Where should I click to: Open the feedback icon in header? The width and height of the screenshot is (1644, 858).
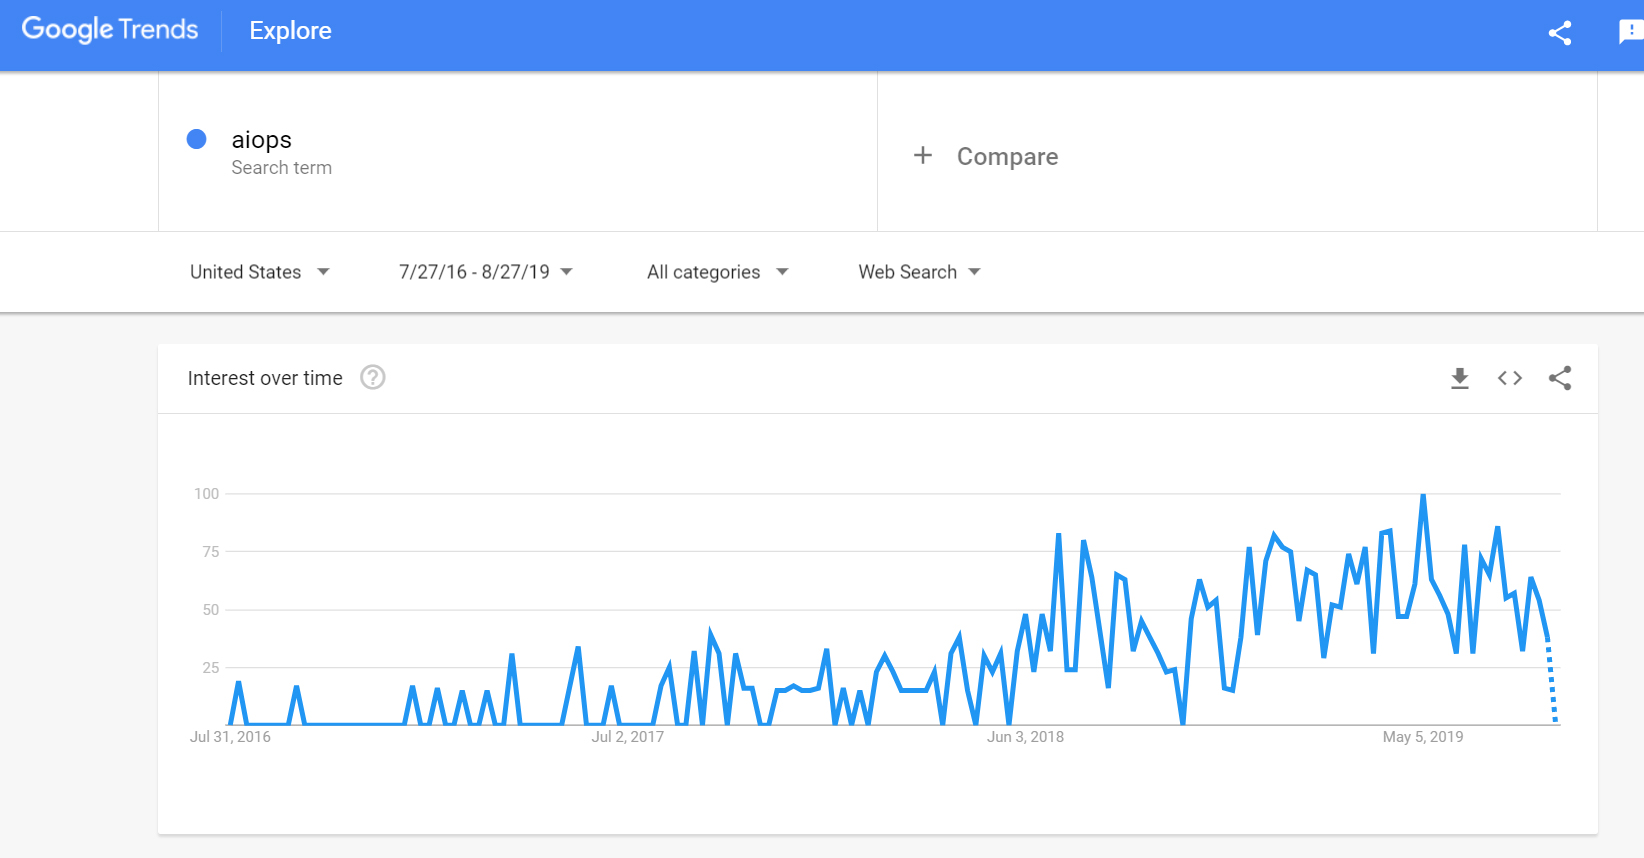(x=1630, y=33)
